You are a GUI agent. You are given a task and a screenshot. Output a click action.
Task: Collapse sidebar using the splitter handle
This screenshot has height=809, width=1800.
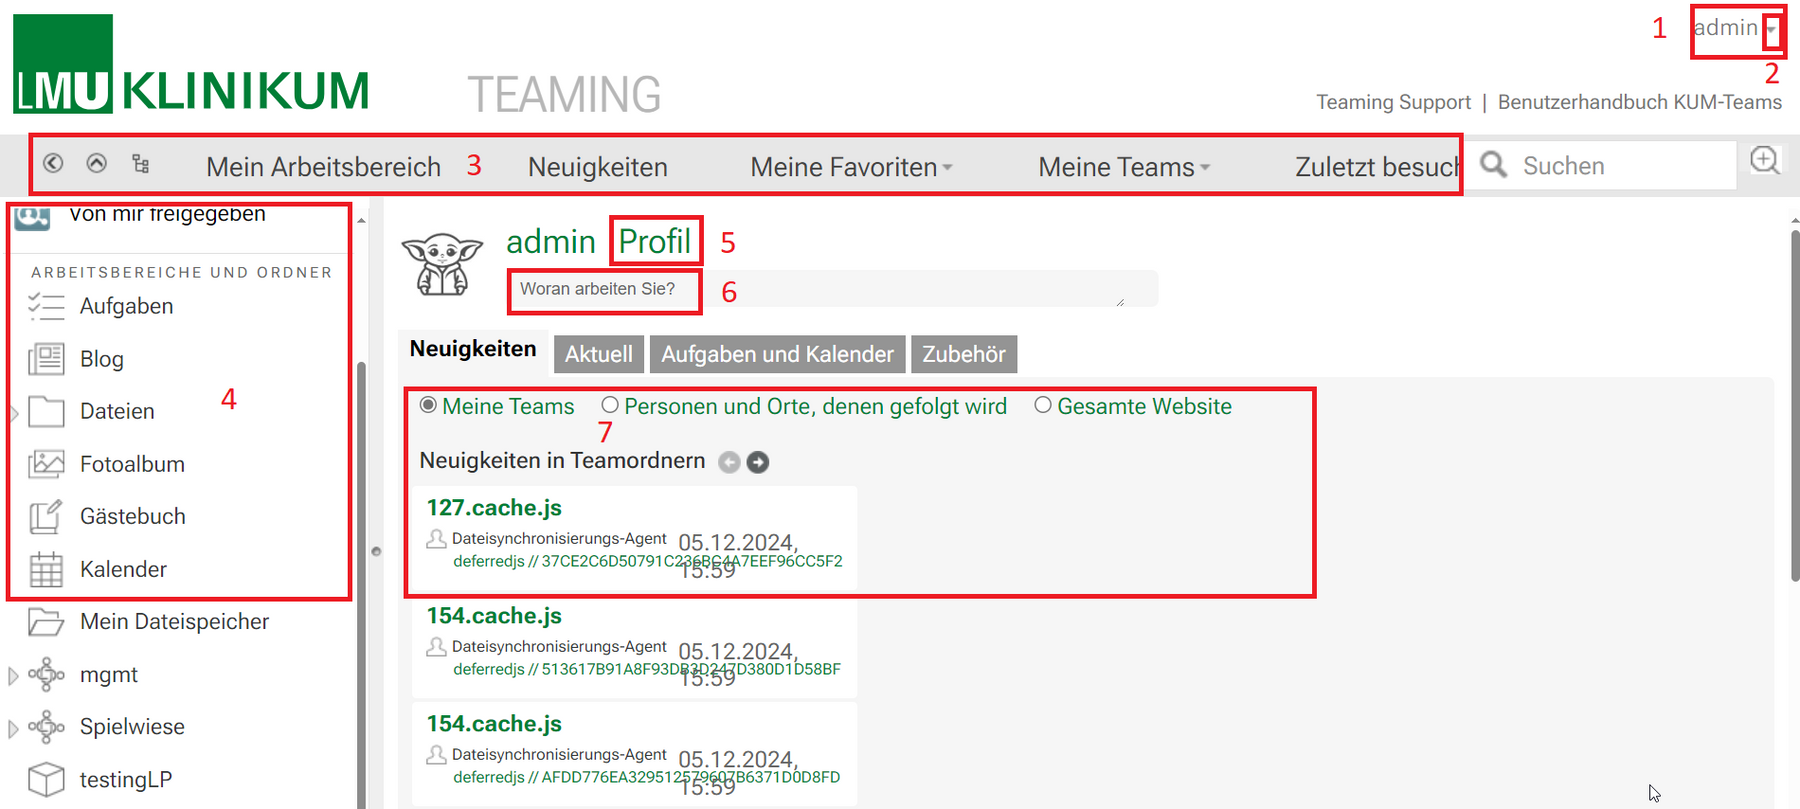pos(376,551)
